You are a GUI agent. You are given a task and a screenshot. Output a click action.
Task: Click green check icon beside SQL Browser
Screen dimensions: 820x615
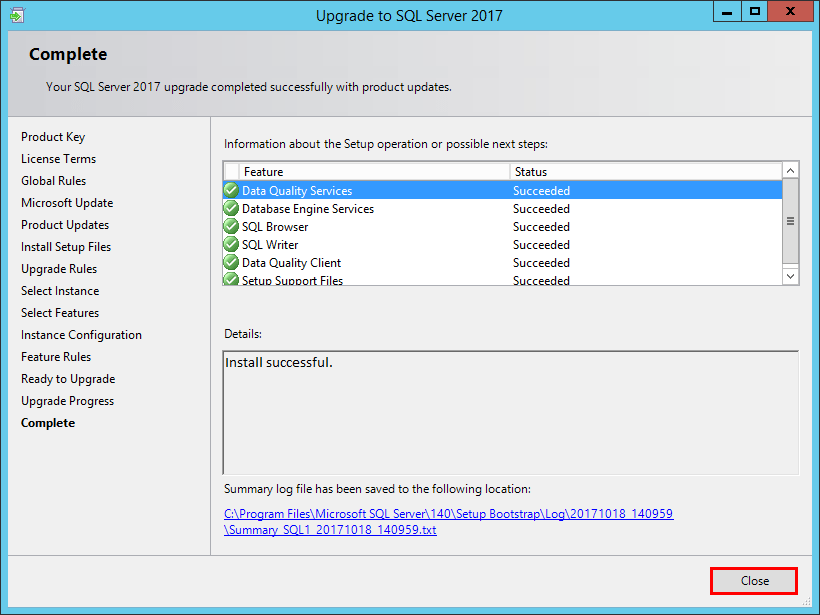pos(231,226)
